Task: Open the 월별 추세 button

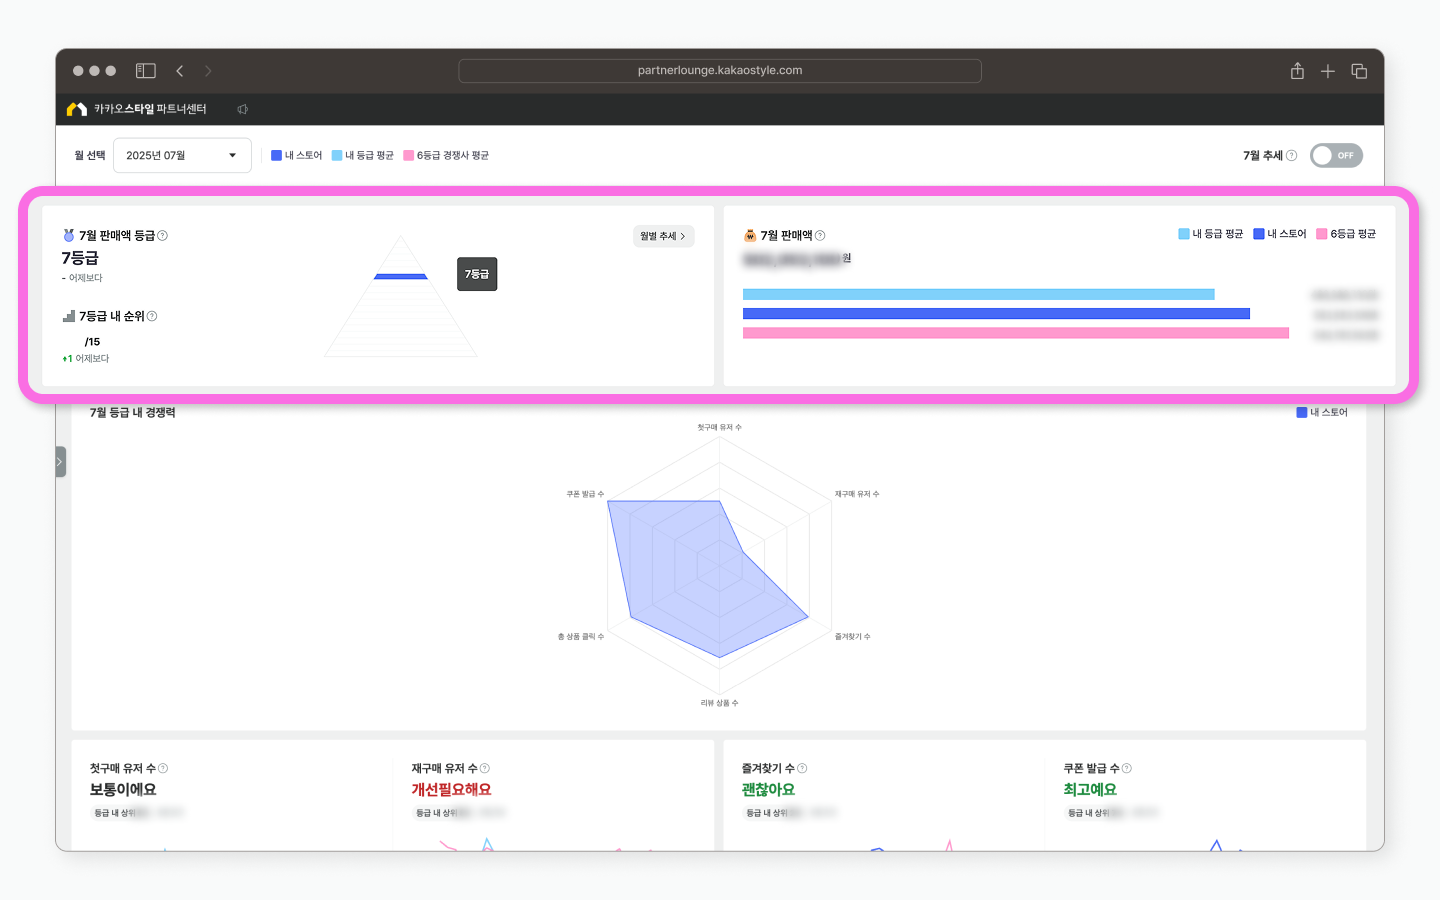Action: click(x=663, y=236)
